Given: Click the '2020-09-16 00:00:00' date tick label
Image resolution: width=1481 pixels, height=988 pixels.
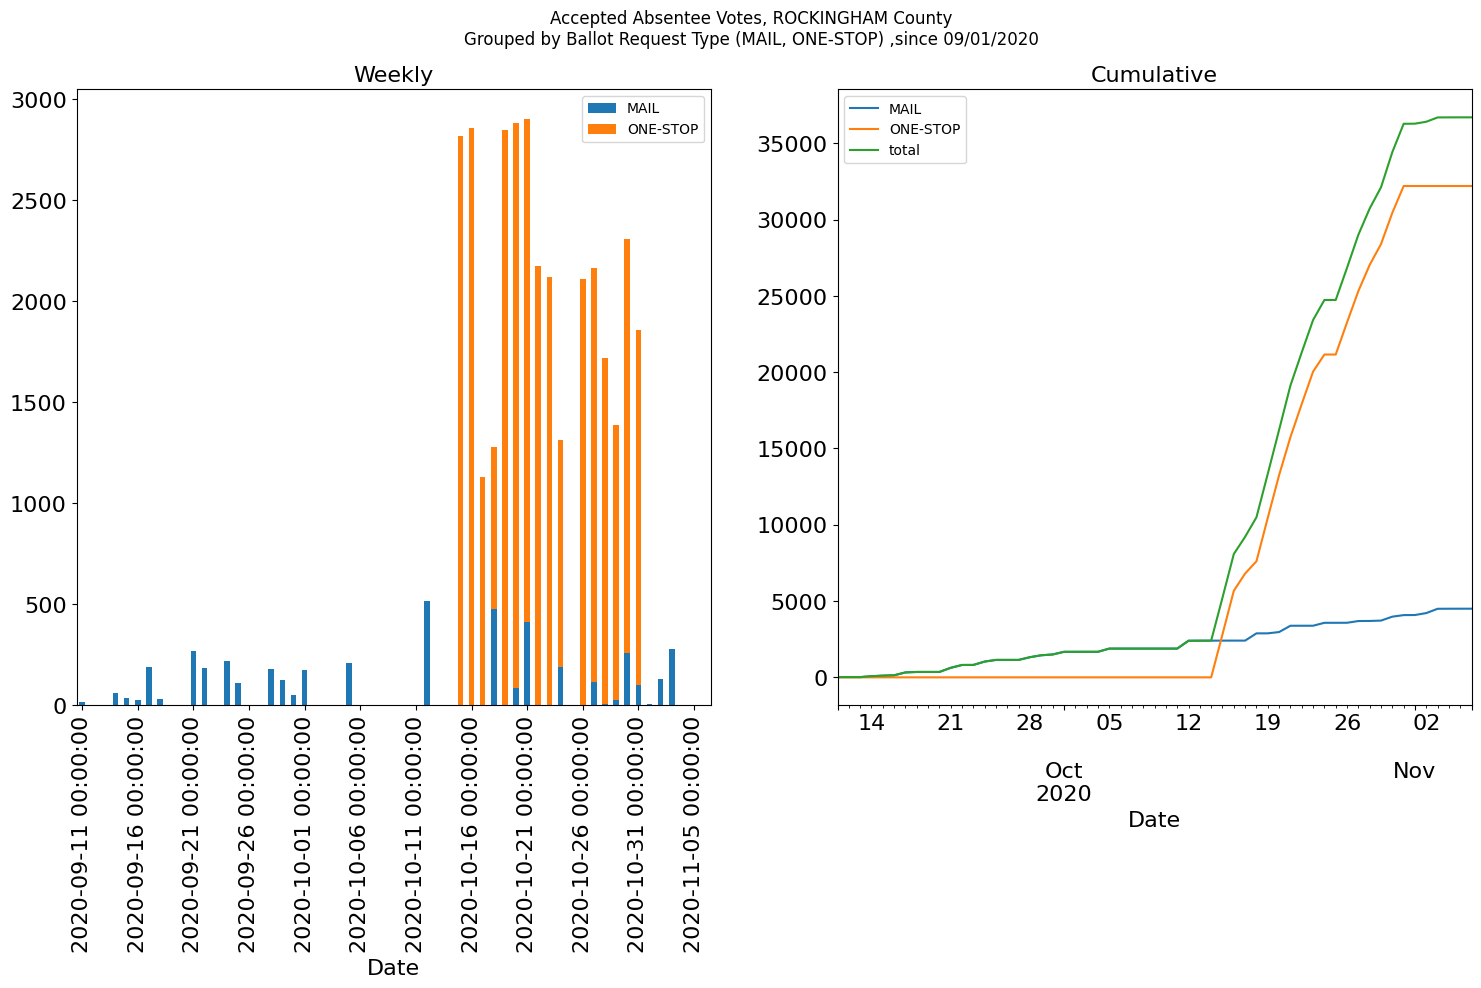Looking at the screenshot, I should [x=137, y=833].
